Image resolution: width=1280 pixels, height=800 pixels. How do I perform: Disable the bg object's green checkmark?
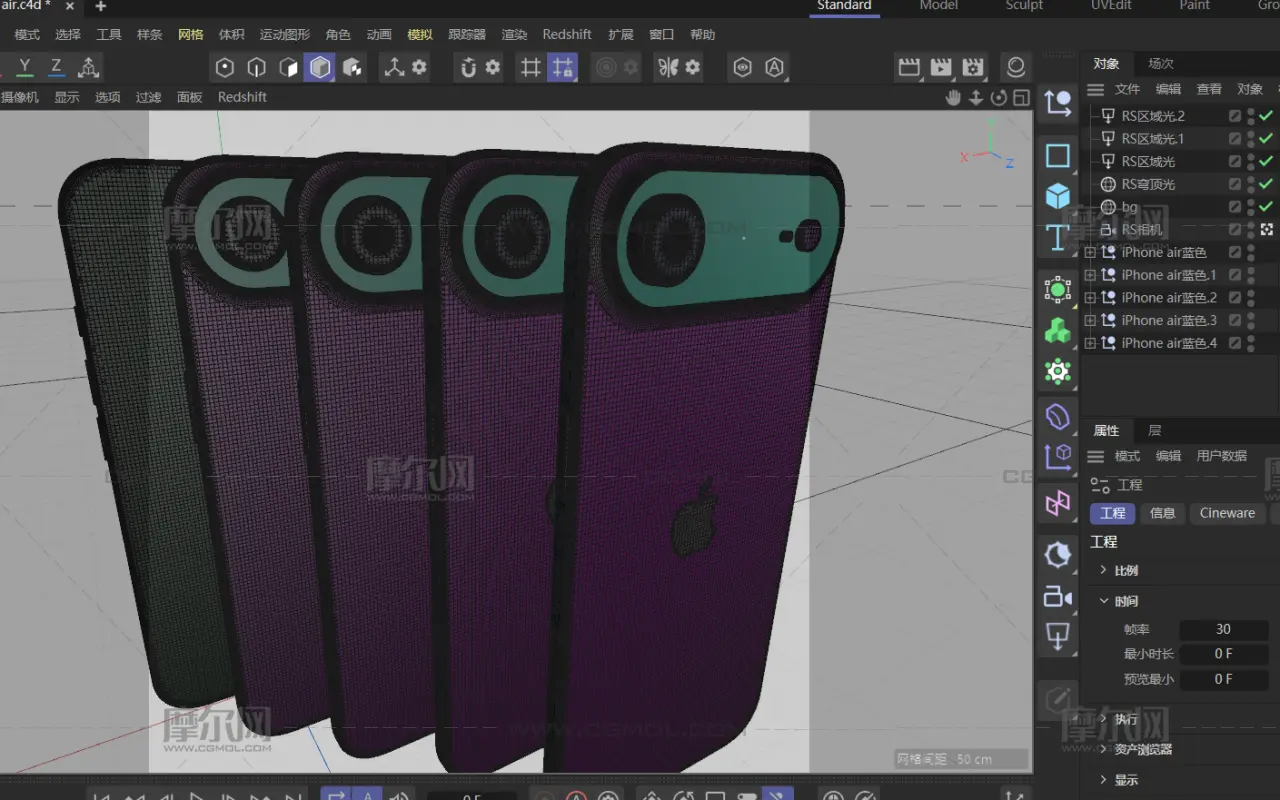point(1266,207)
